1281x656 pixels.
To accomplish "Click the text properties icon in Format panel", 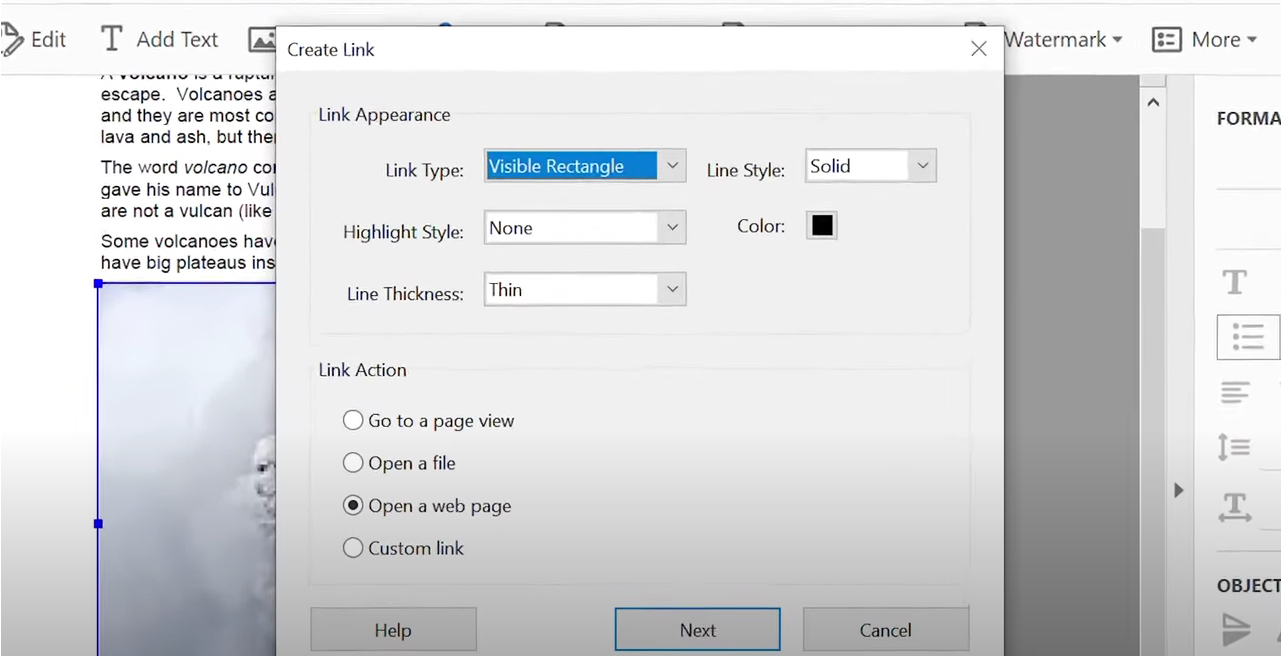I will click(x=1234, y=283).
